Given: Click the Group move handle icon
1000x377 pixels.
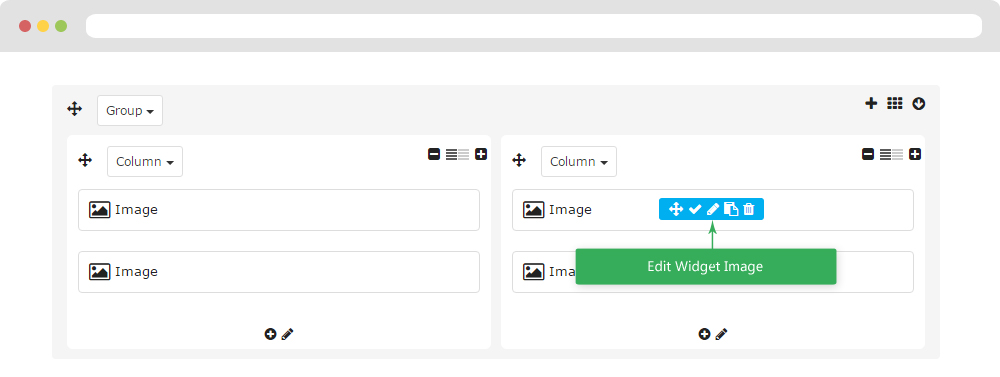Looking at the screenshot, I should pos(75,109).
